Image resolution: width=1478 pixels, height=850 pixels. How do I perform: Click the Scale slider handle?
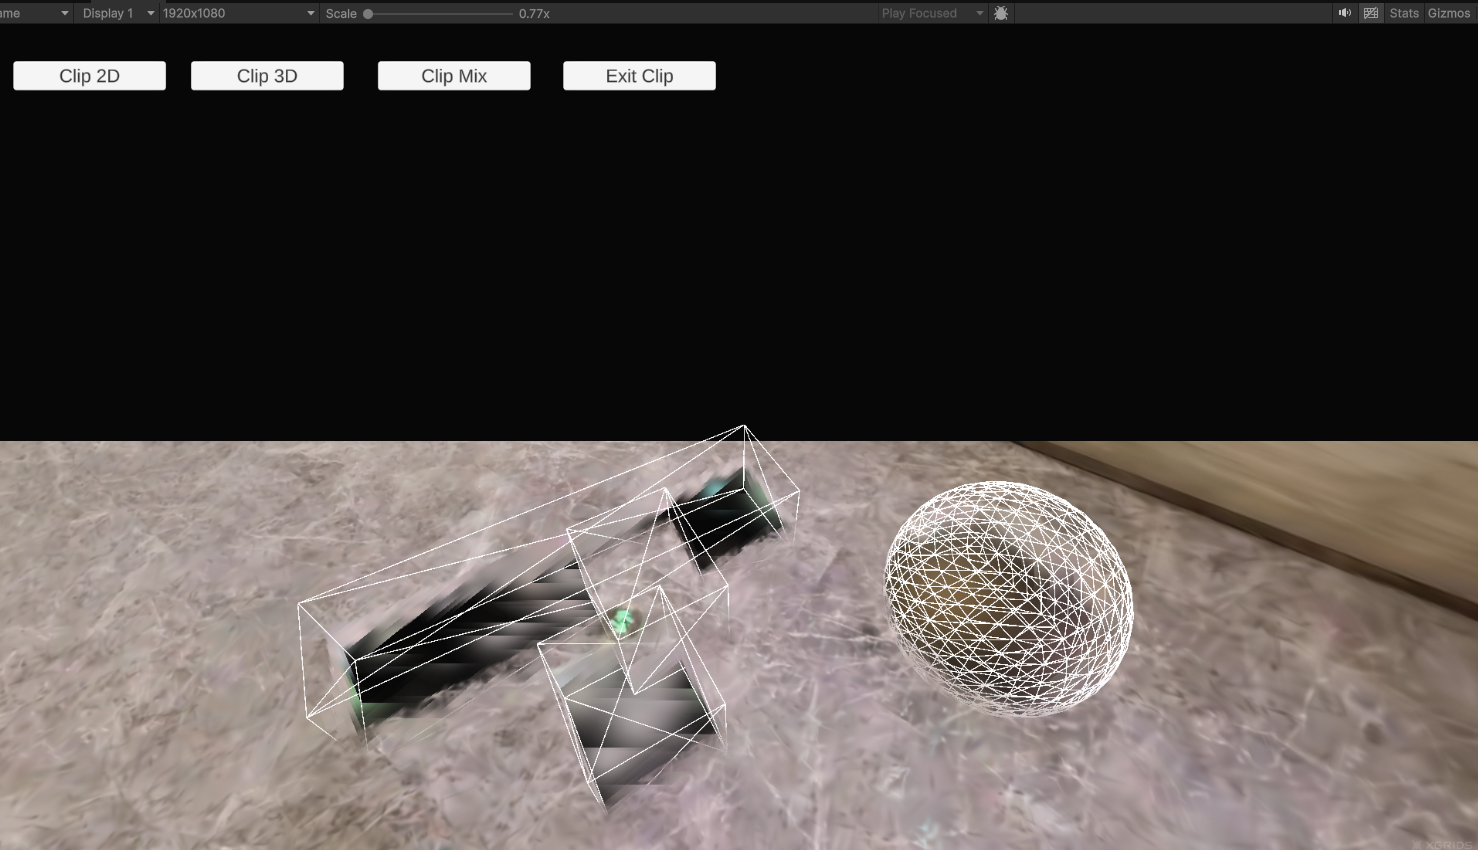[368, 14]
